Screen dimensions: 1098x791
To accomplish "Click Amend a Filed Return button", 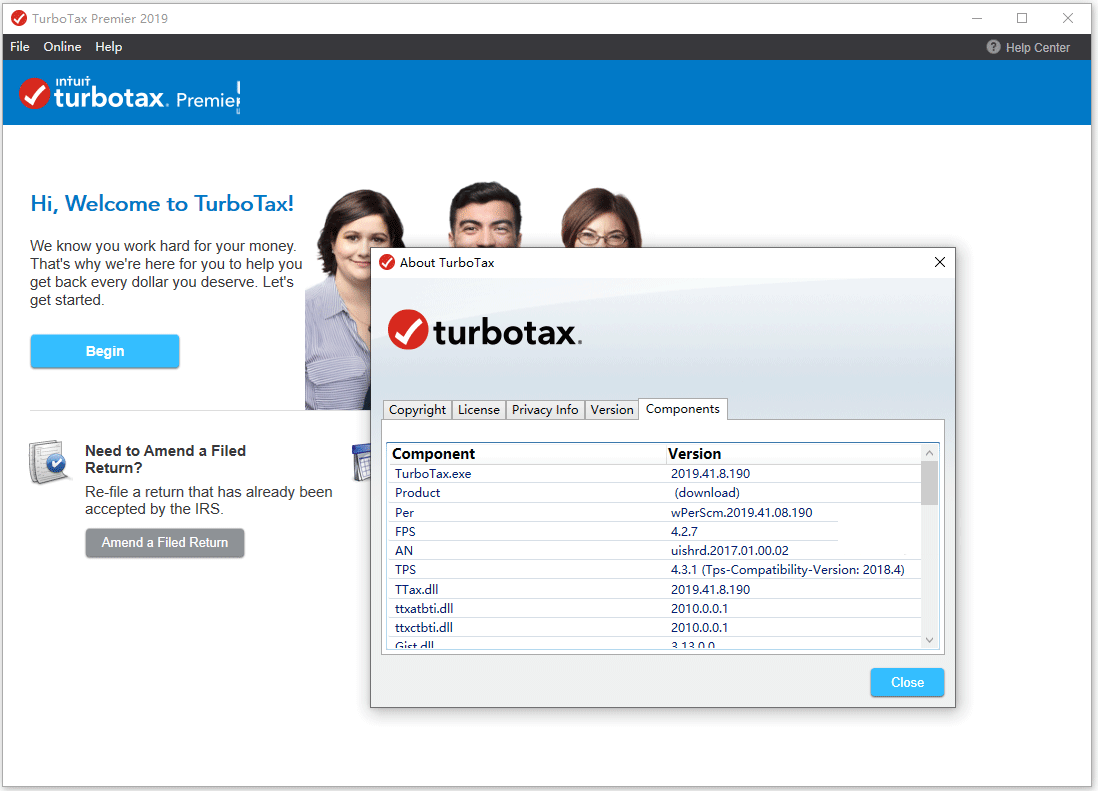I will pos(165,542).
